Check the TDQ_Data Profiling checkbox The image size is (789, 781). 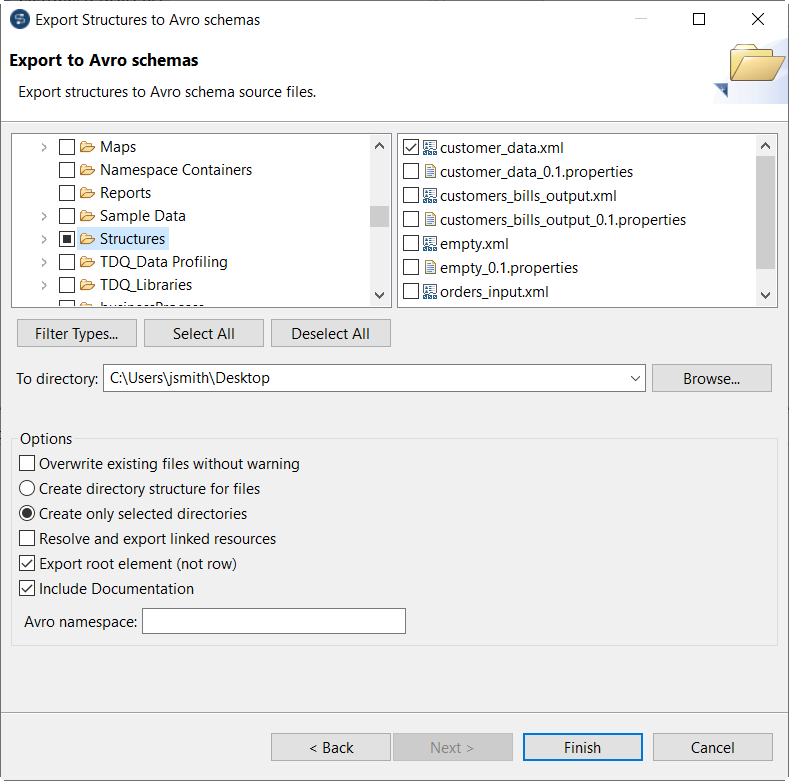click(67, 262)
